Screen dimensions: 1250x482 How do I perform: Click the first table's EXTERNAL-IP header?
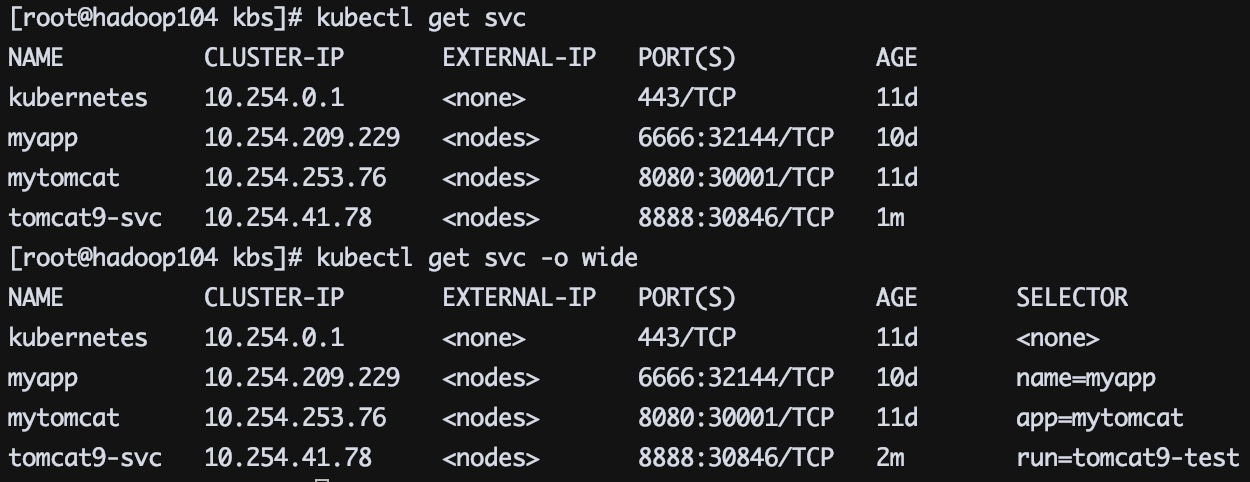(x=518, y=58)
